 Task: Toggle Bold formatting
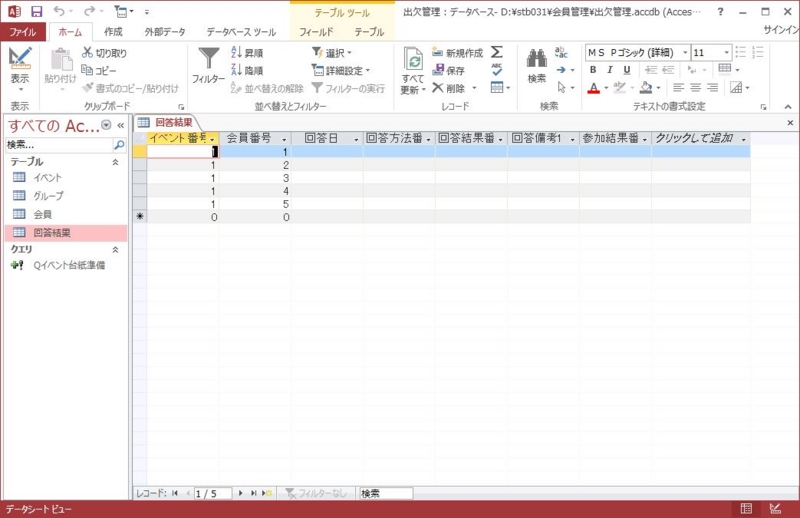pyautogui.click(x=593, y=69)
